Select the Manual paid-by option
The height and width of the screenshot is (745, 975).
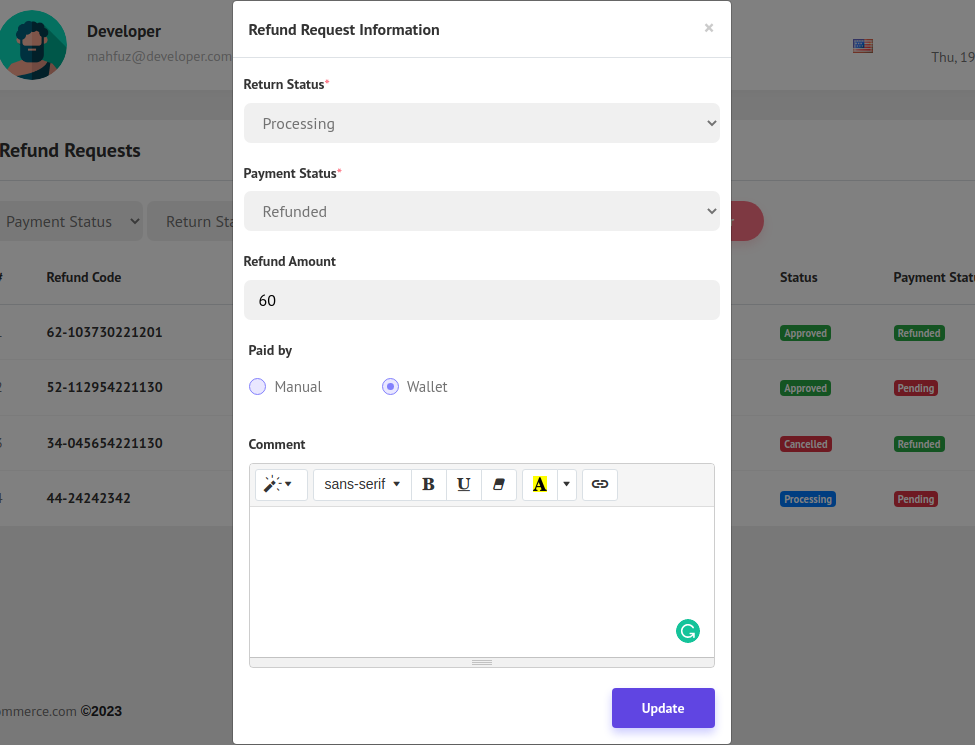pos(258,387)
